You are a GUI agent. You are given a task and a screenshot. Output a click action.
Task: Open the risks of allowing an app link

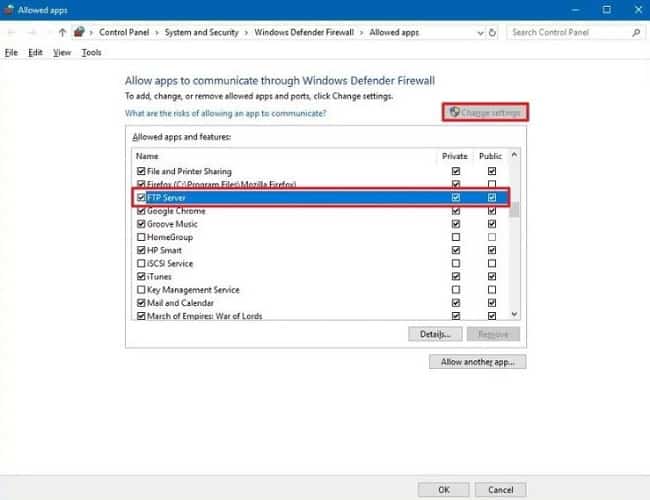(x=225, y=114)
